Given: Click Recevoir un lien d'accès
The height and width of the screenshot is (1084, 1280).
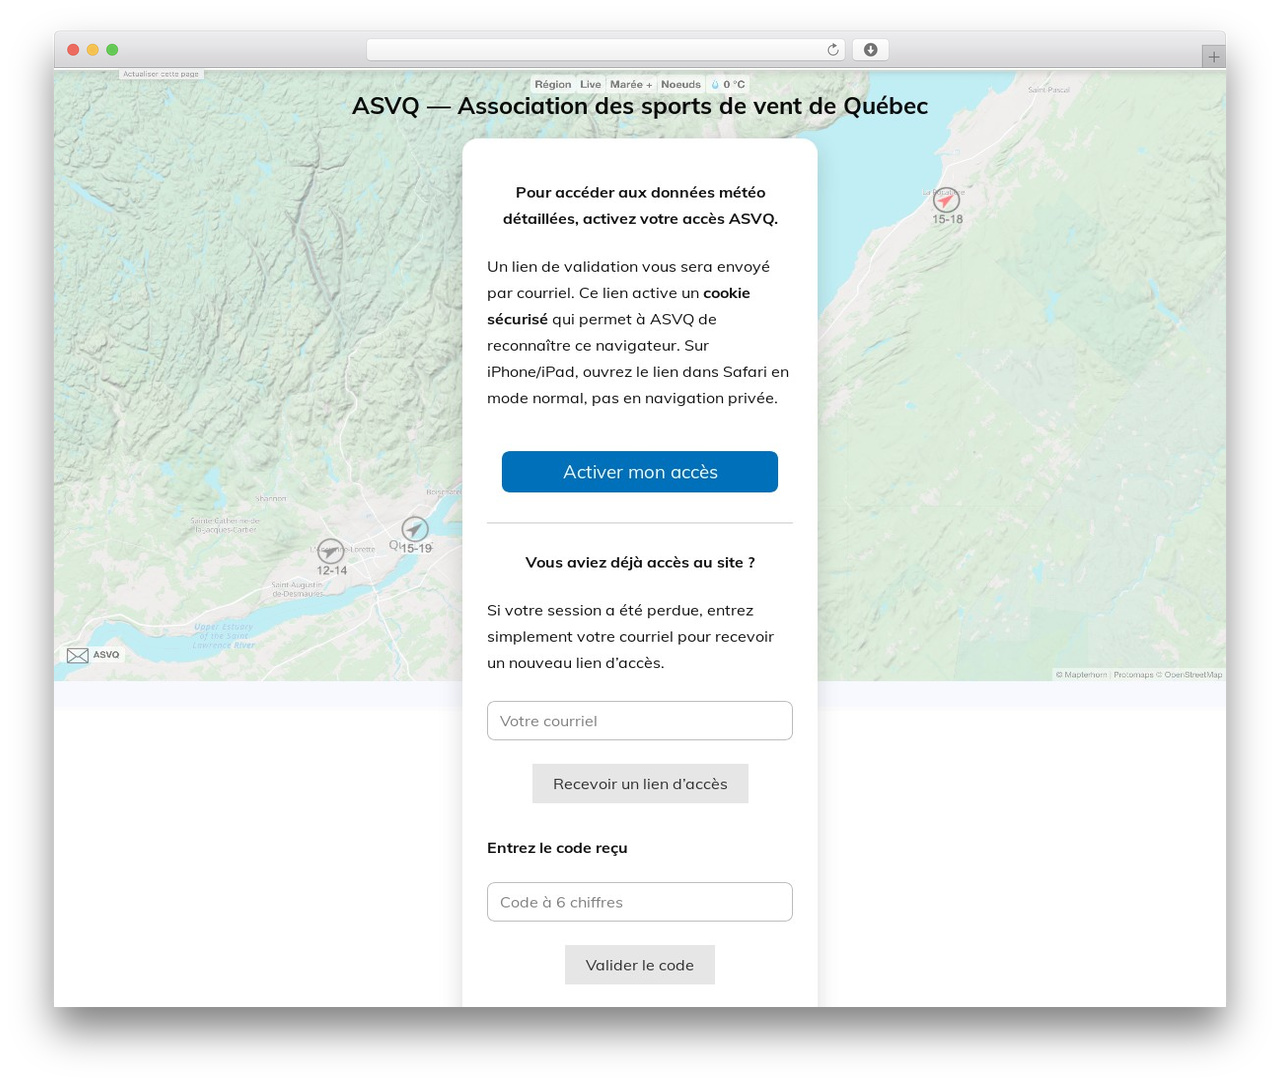Looking at the screenshot, I should click(640, 784).
